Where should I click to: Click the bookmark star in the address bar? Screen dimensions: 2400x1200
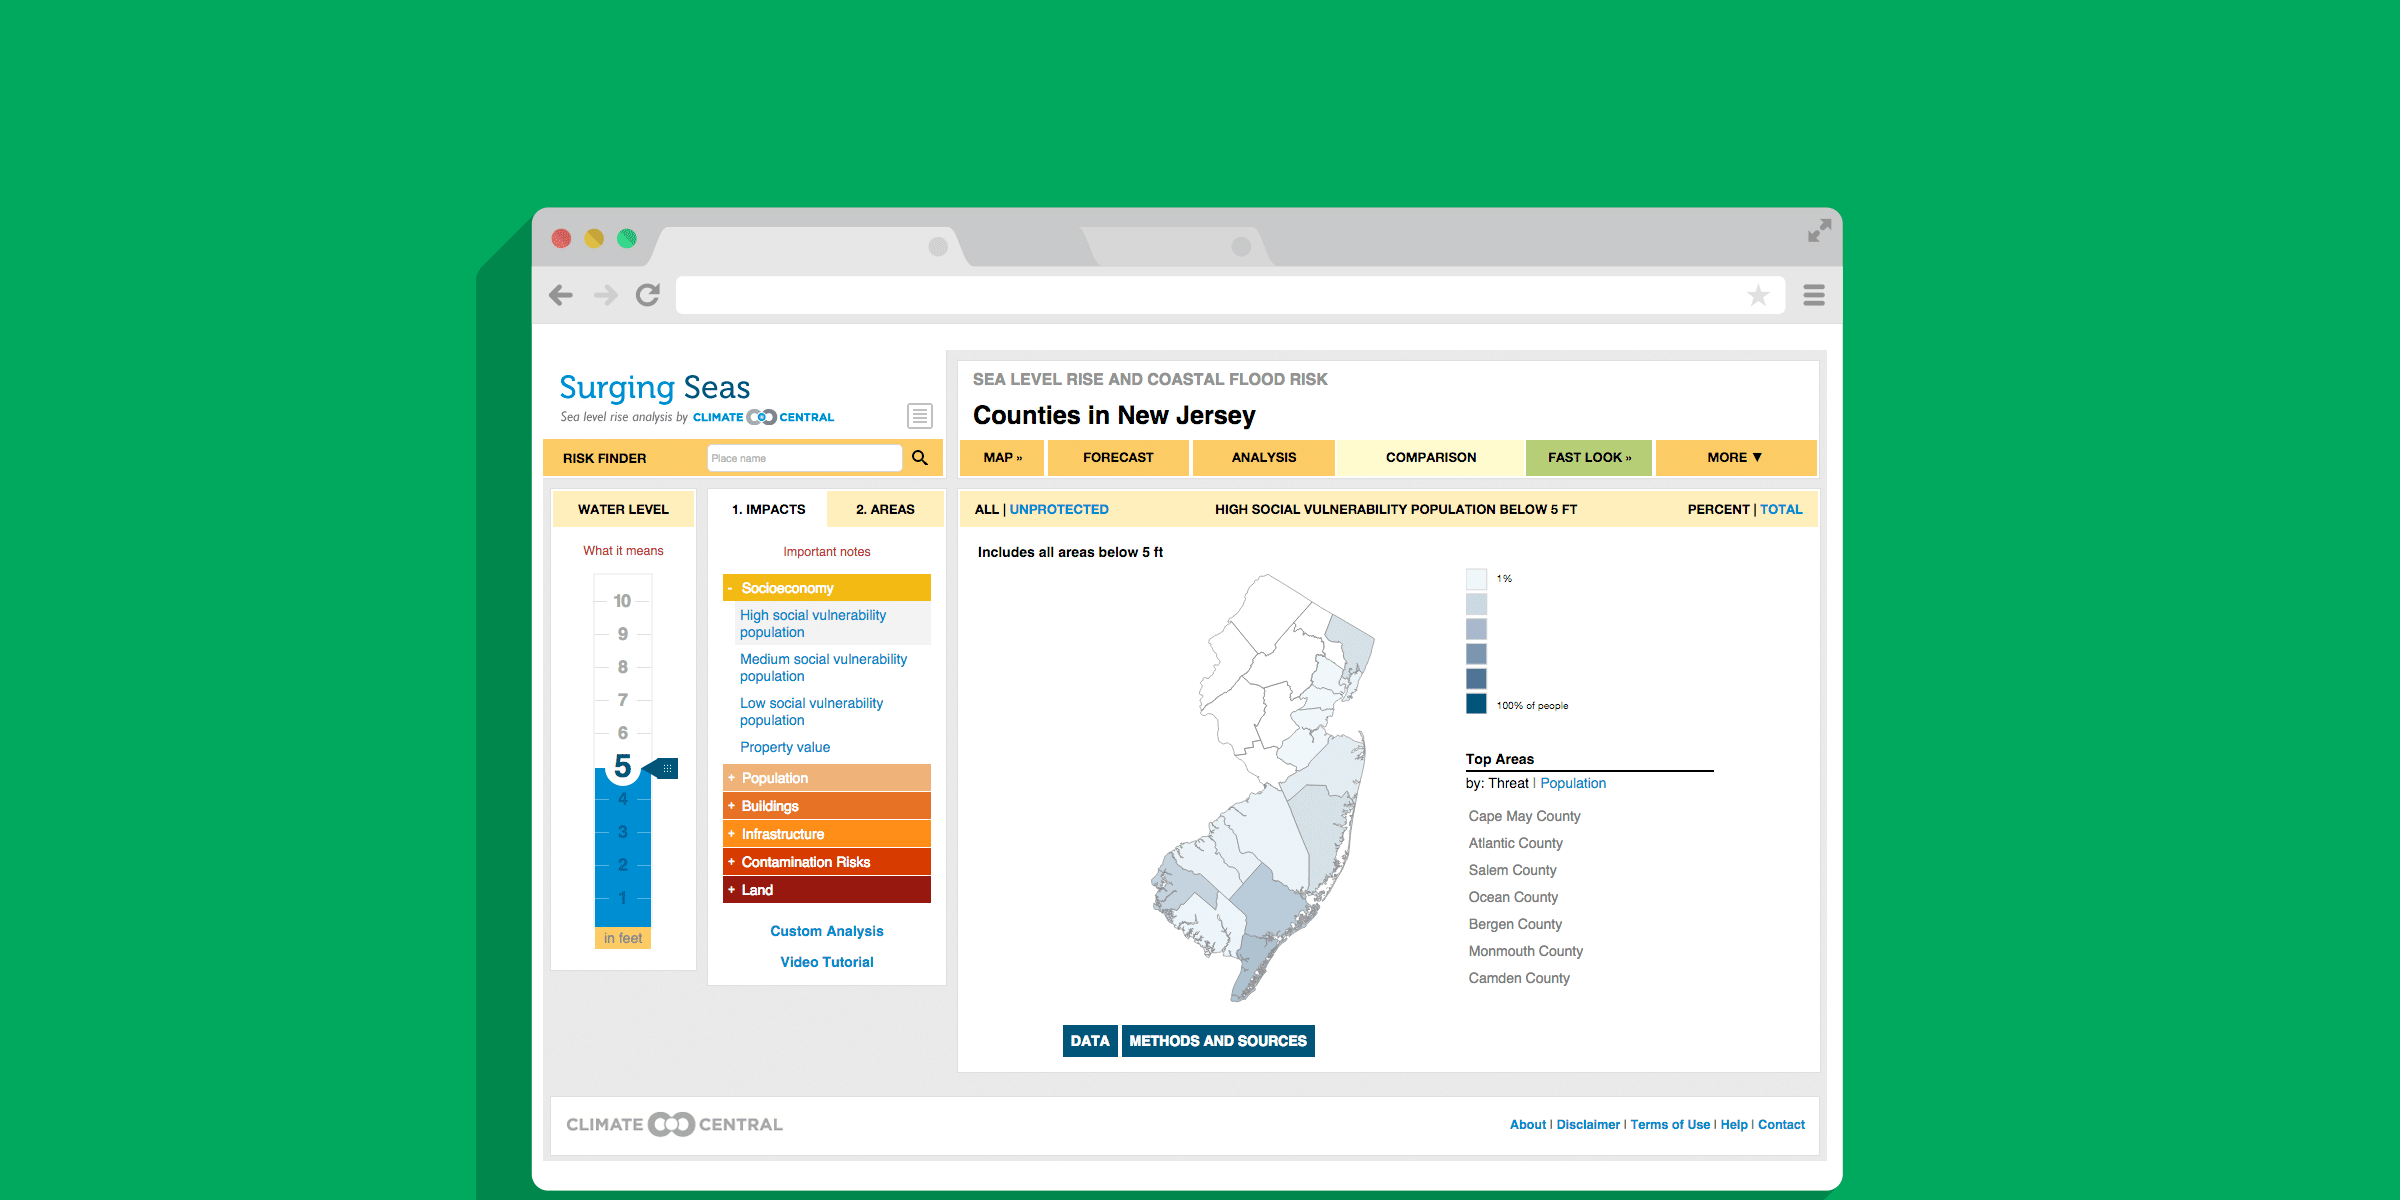(1758, 295)
